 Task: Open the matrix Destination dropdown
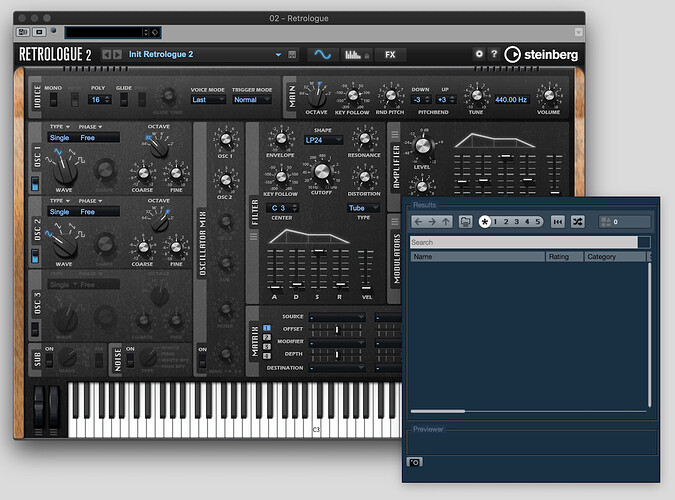click(x=337, y=368)
